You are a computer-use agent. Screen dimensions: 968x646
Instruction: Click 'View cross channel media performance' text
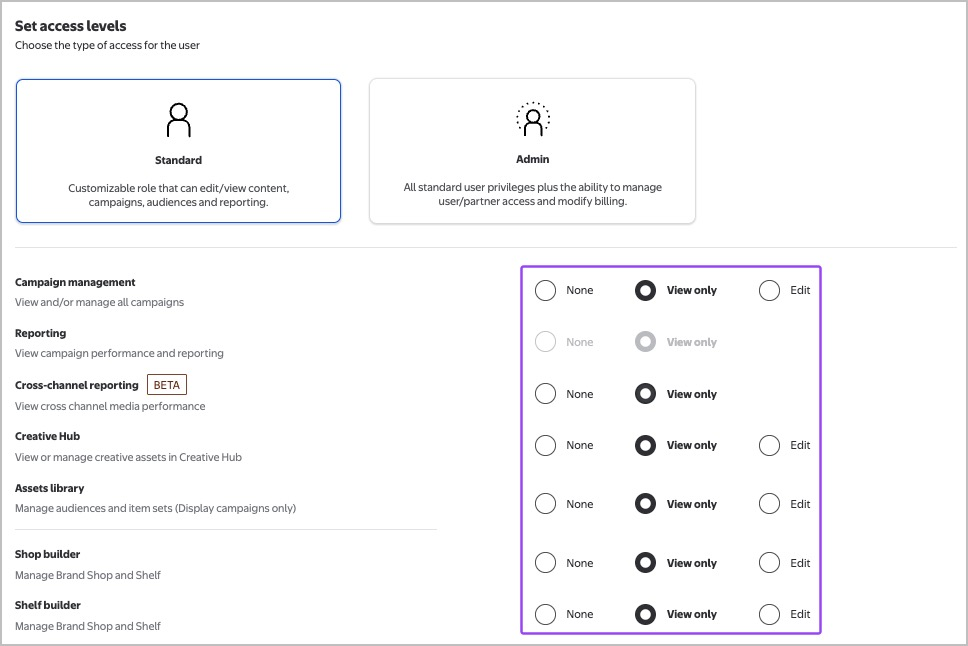tap(110, 406)
